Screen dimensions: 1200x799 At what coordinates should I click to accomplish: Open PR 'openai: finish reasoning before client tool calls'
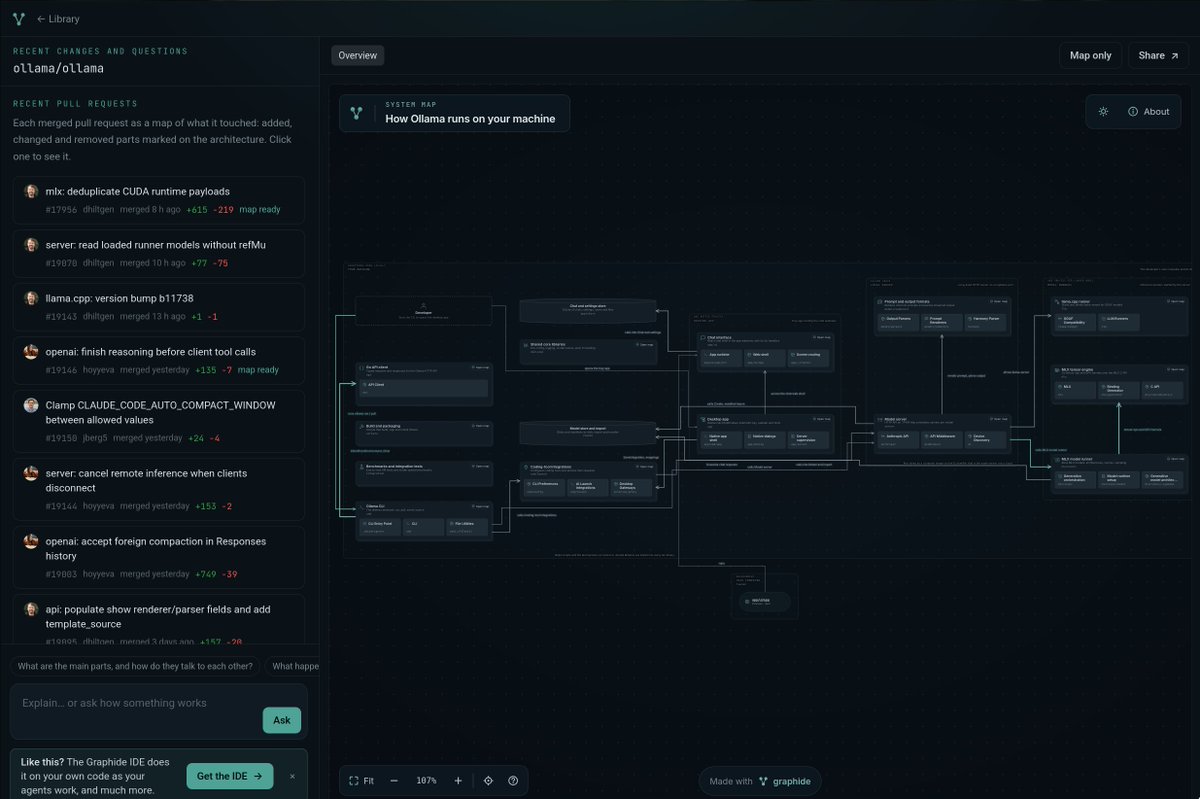tap(159, 360)
